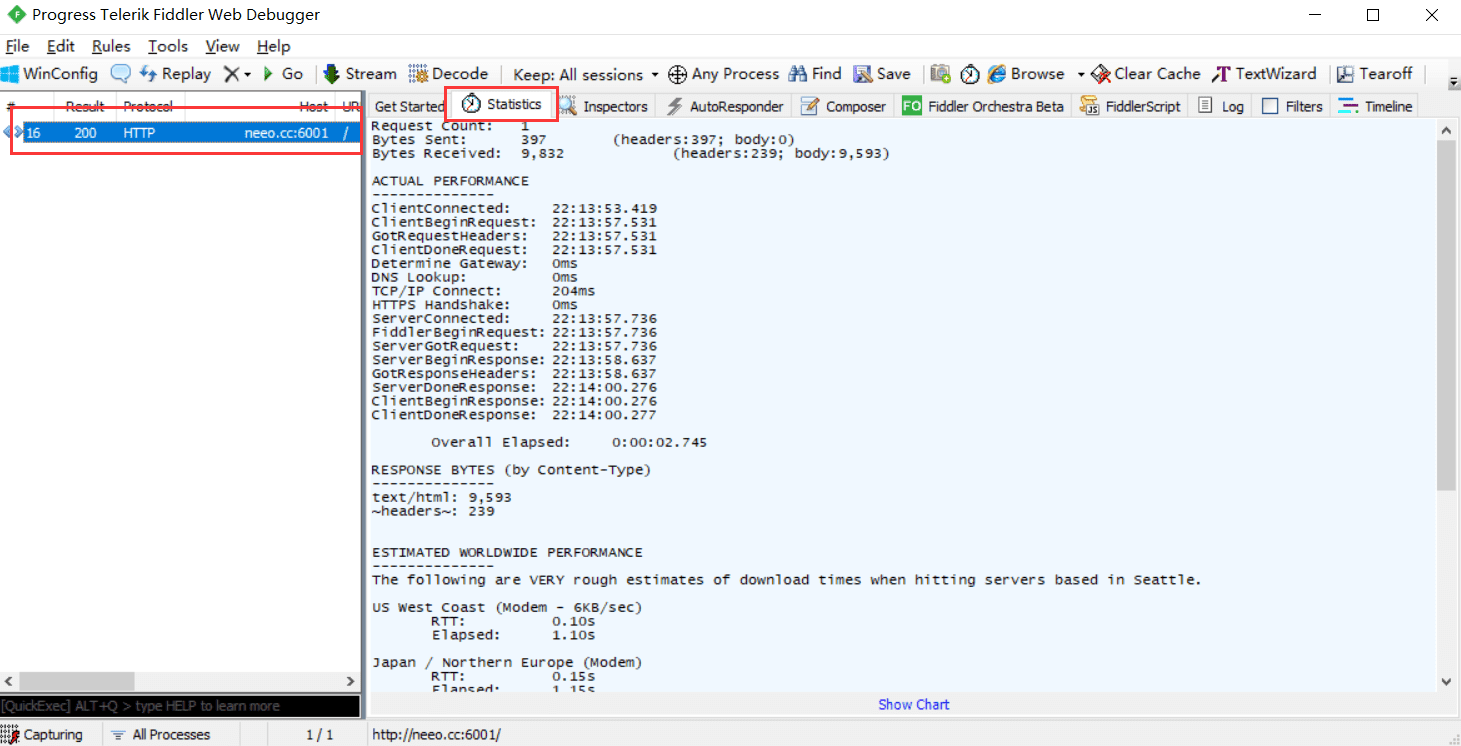Open the Composer tab
The height and width of the screenshot is (746, 1461).
point(844,106)
